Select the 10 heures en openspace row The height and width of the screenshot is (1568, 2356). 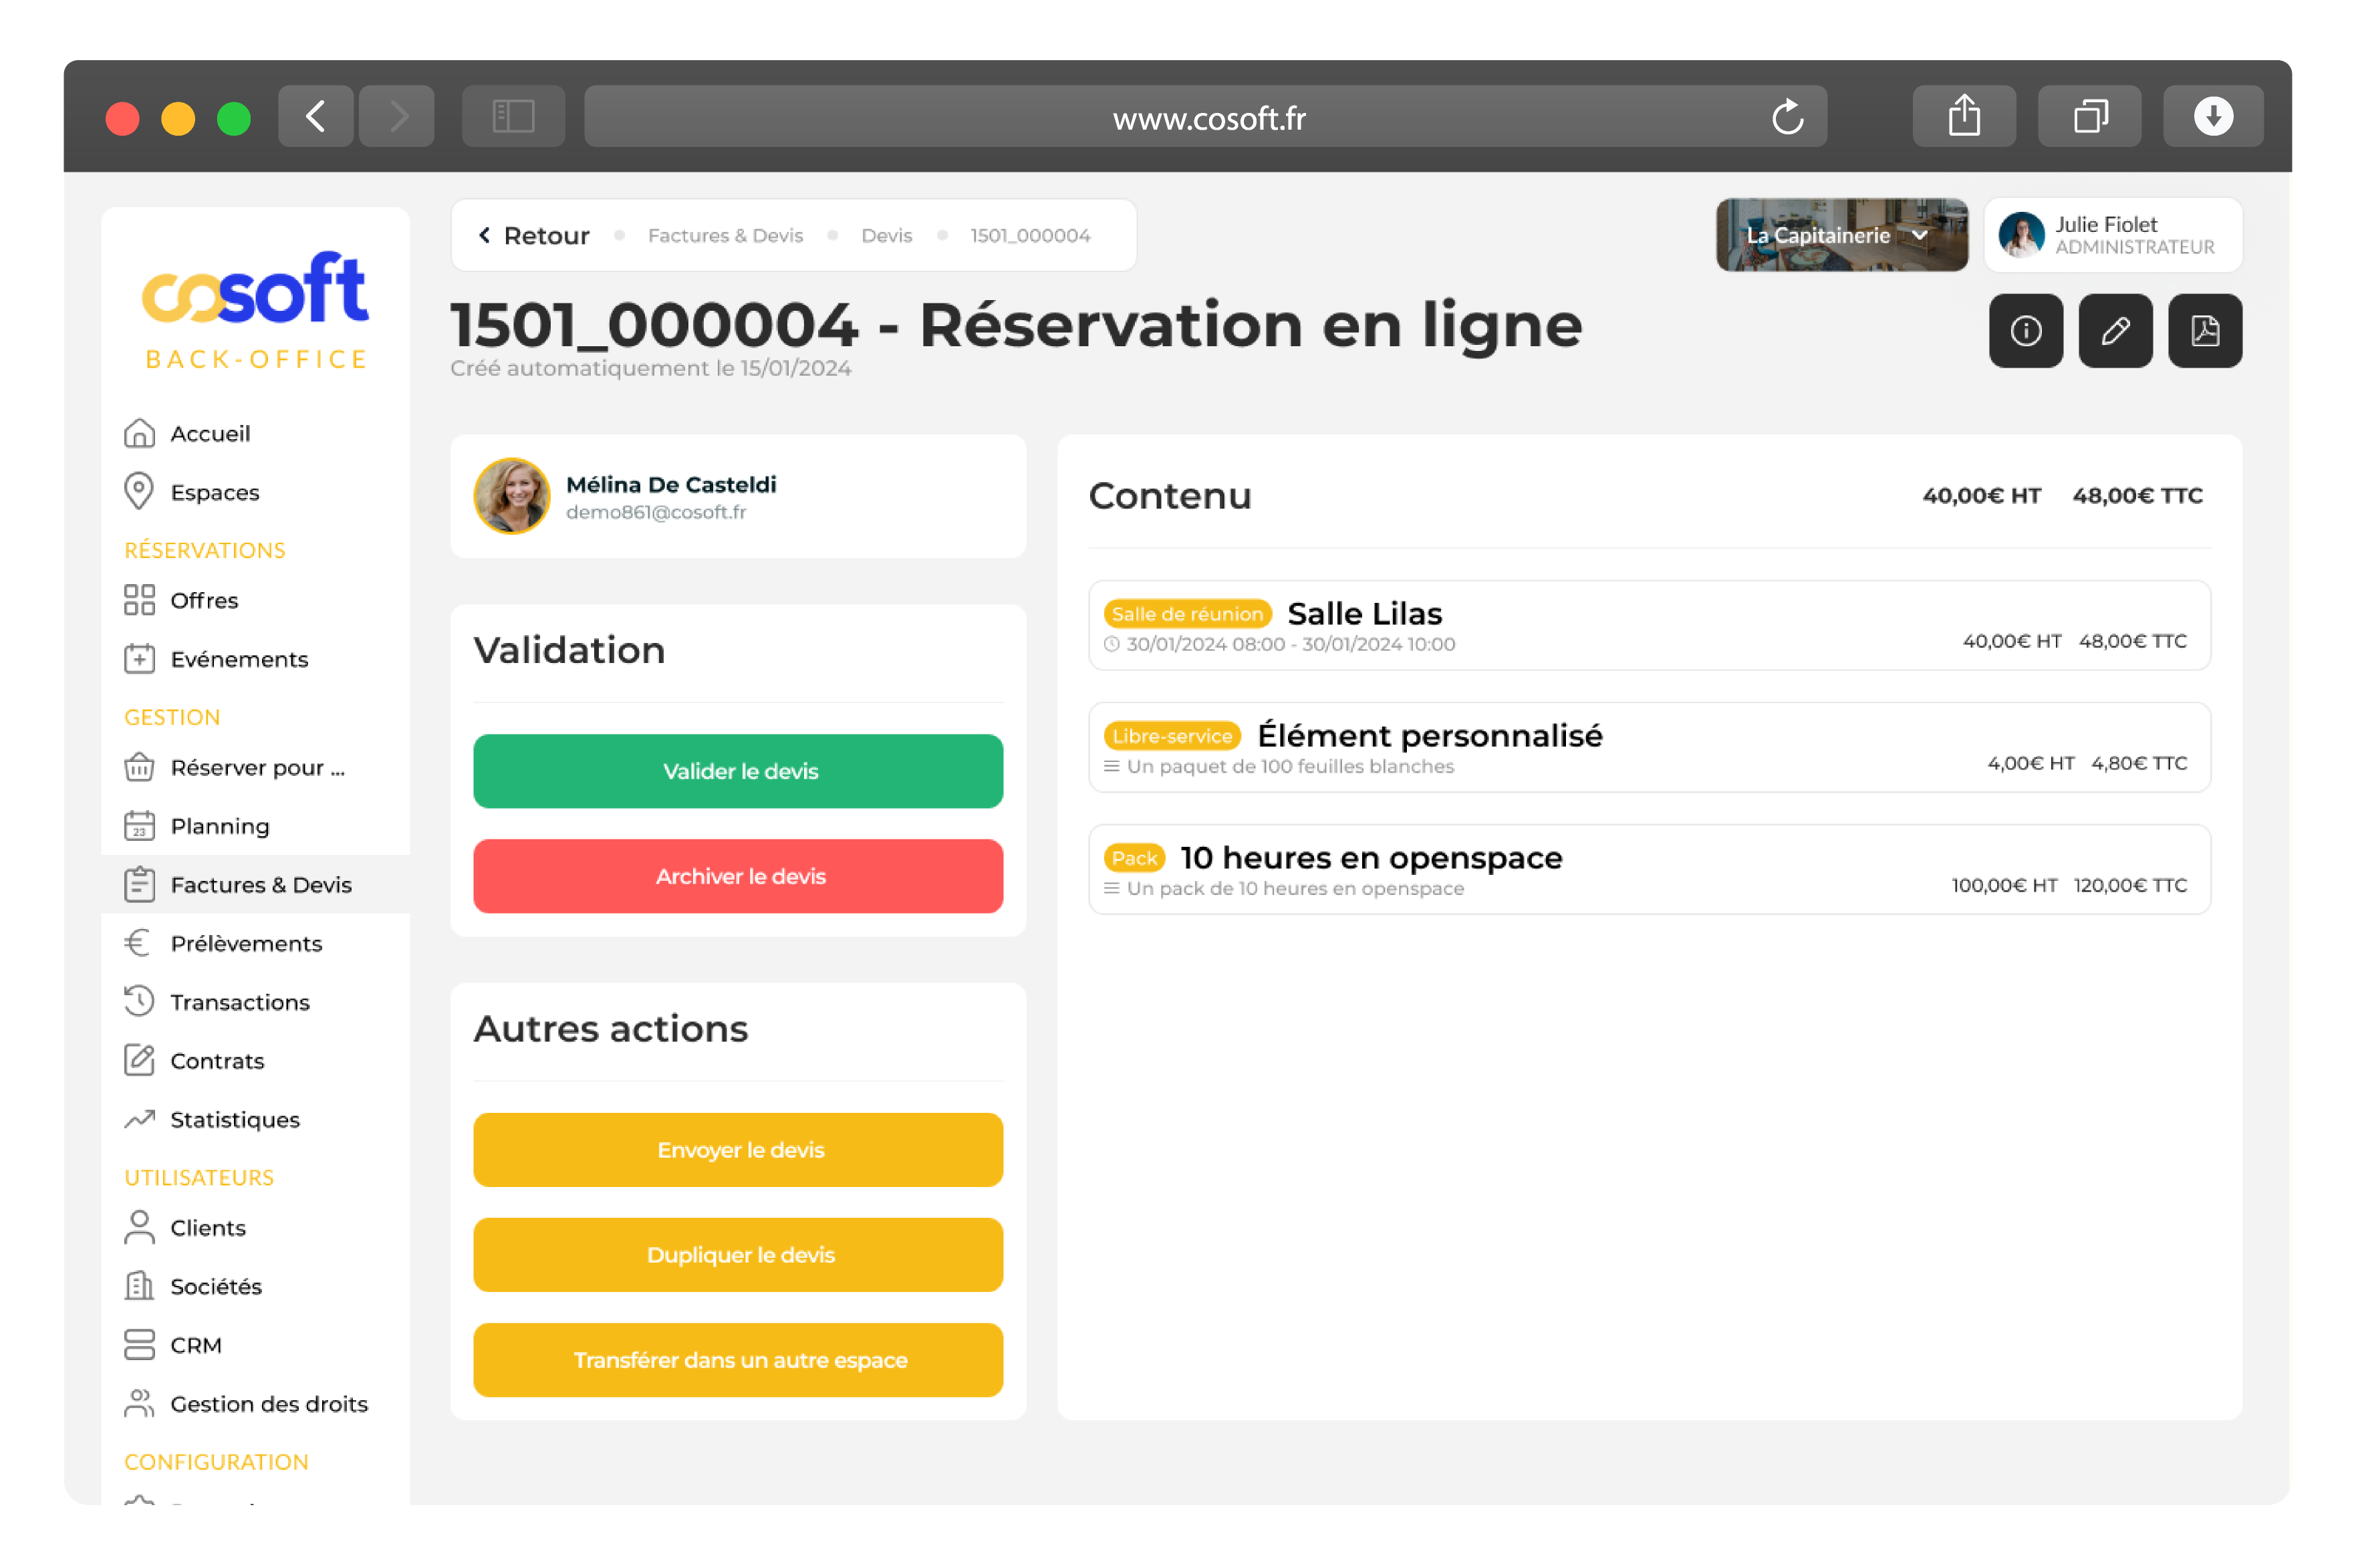click(1649, 869)
